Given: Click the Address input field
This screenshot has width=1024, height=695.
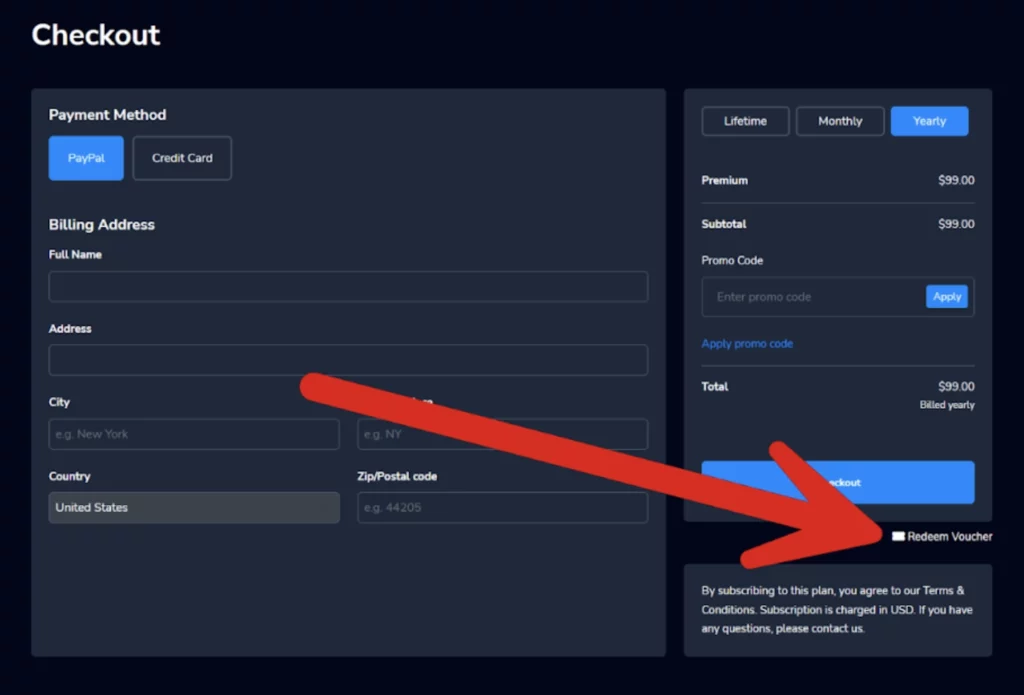Looking at the screenshot, I should tap(348, 360).
